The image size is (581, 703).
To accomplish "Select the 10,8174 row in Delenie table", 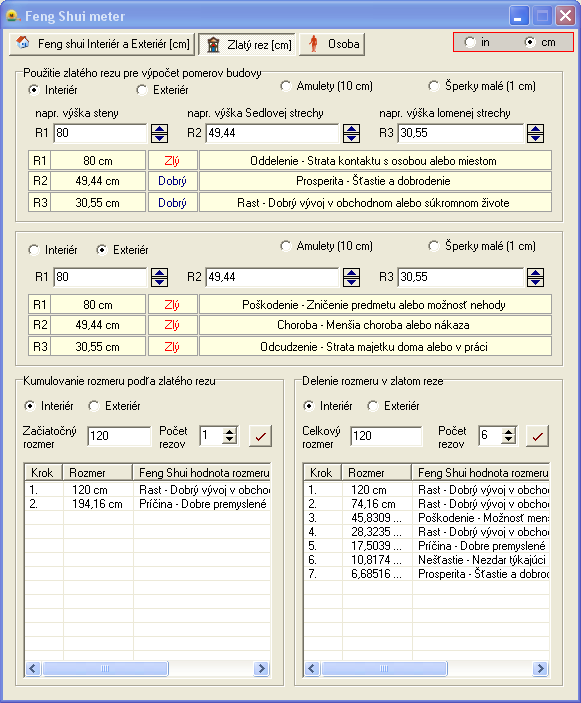I will pyautogui.click(x=426, y=560).
